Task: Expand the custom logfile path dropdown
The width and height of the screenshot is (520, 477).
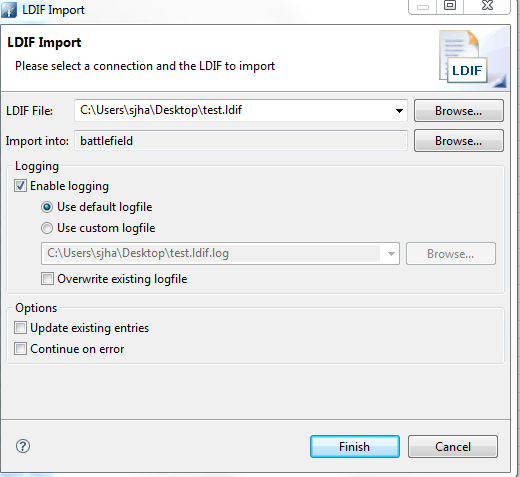Action: pyautogui.click(x=391, y=254)
